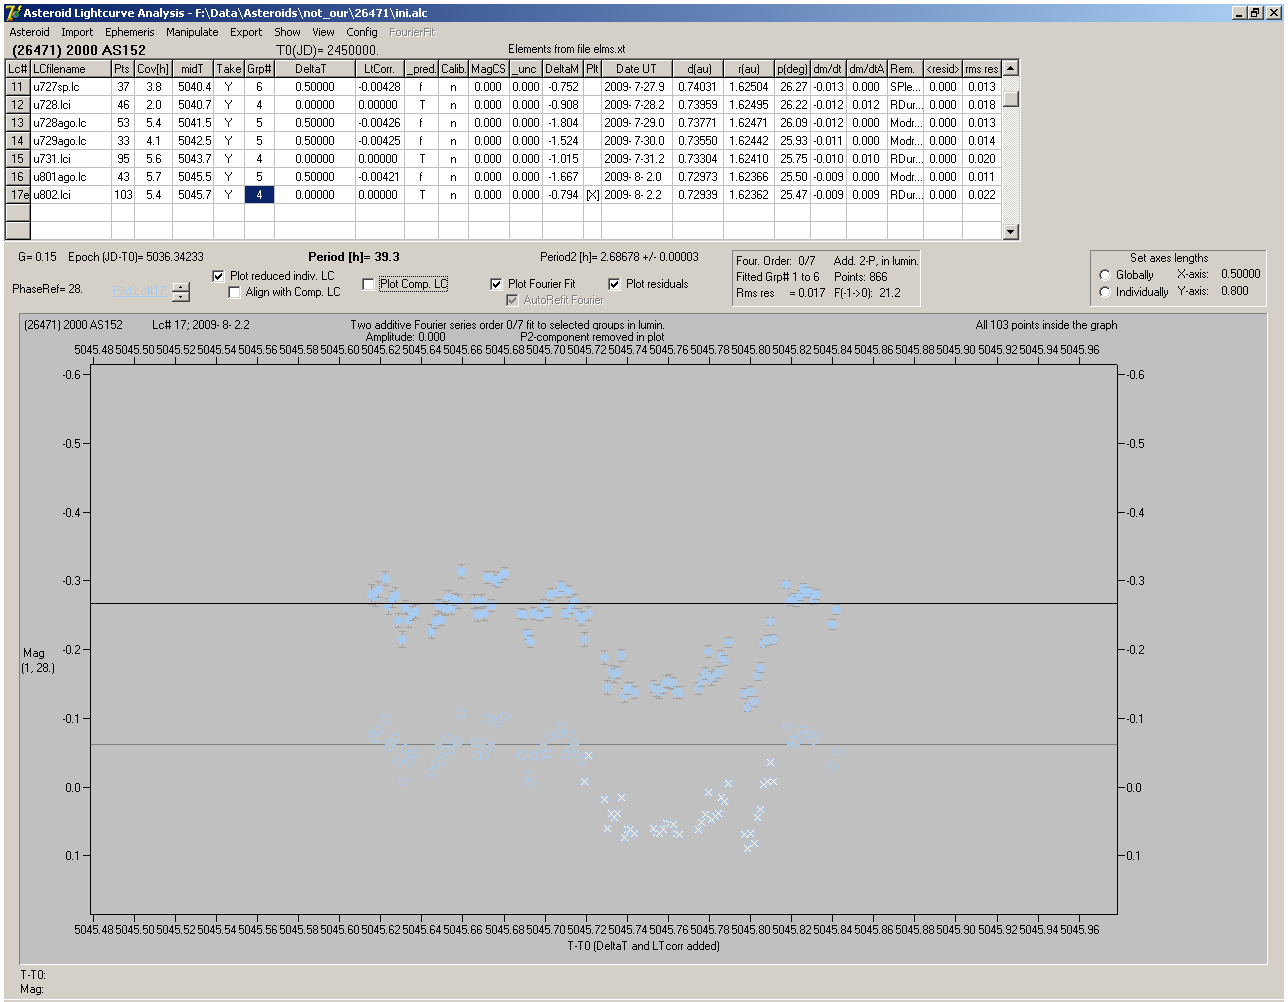Click the DeltaT column header
1288x1002 pixels.
[315, 69]
